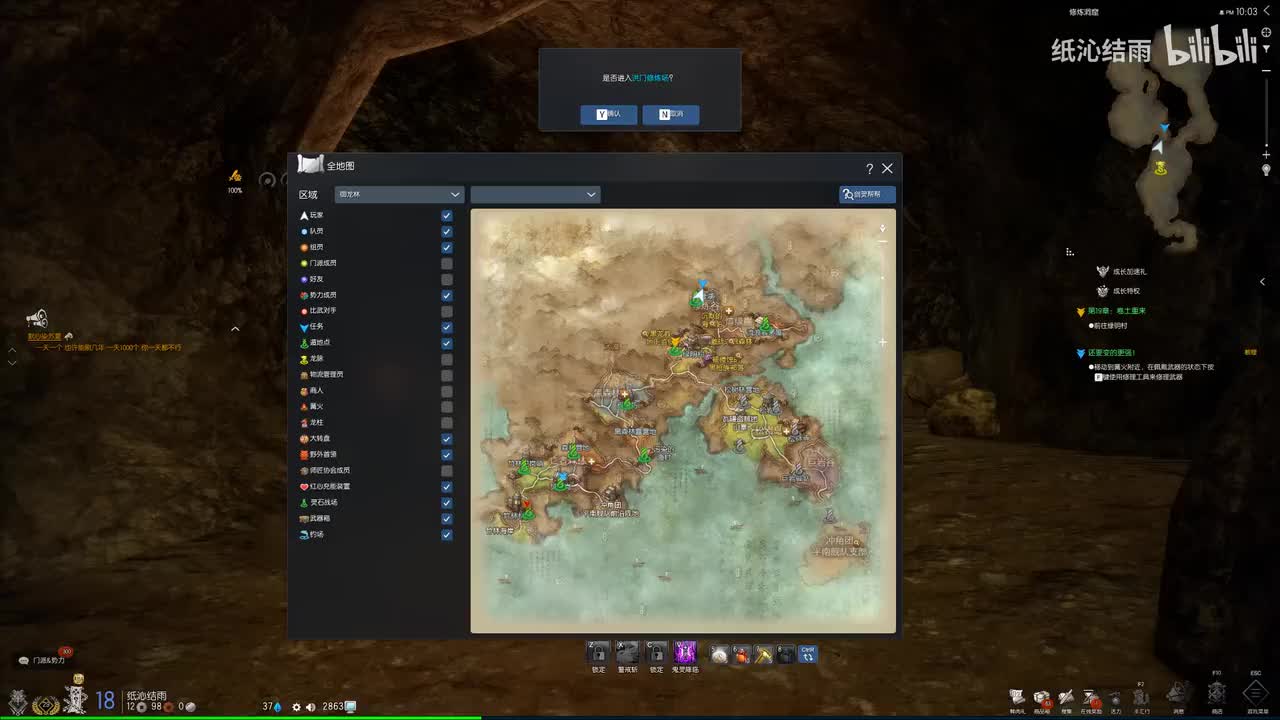Use the repair hammer quickbar item
1280x720 pixels.
[764, 655]
